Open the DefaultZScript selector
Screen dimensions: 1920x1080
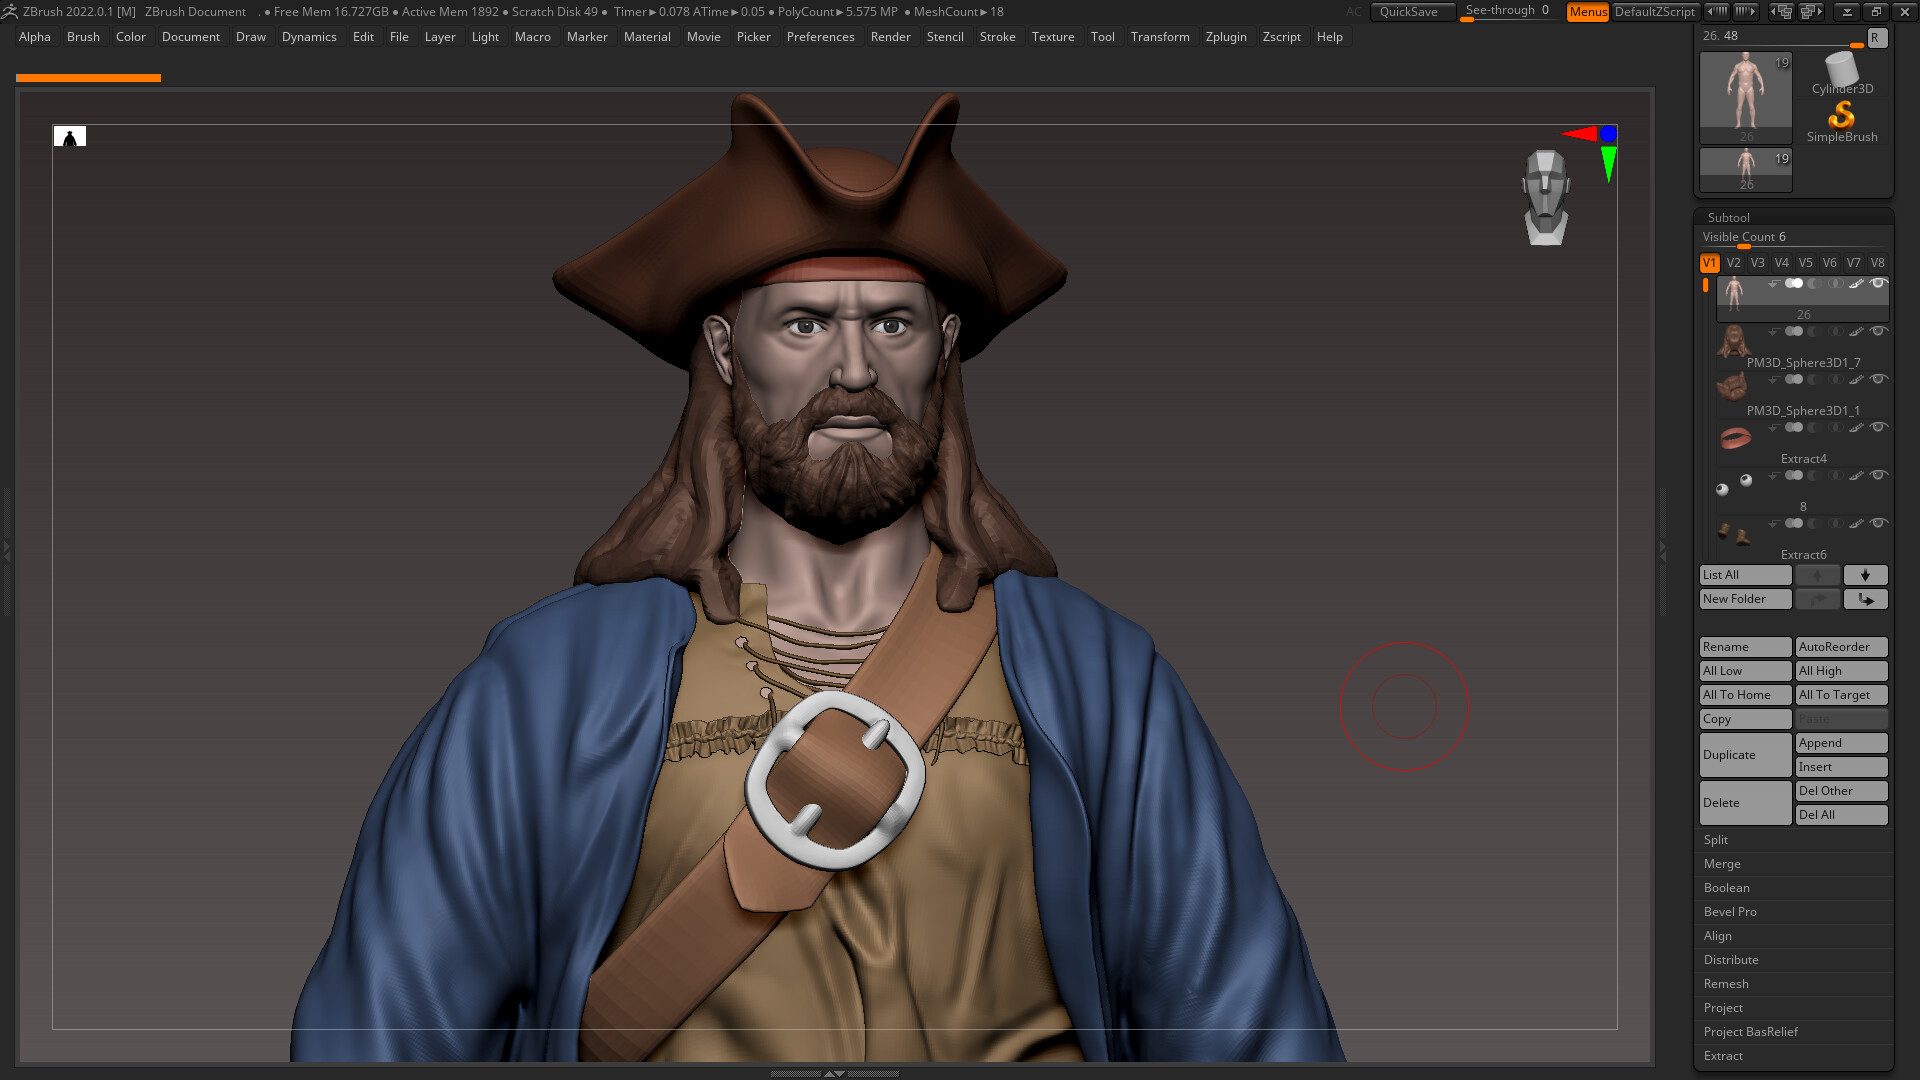coord(1657,12)
